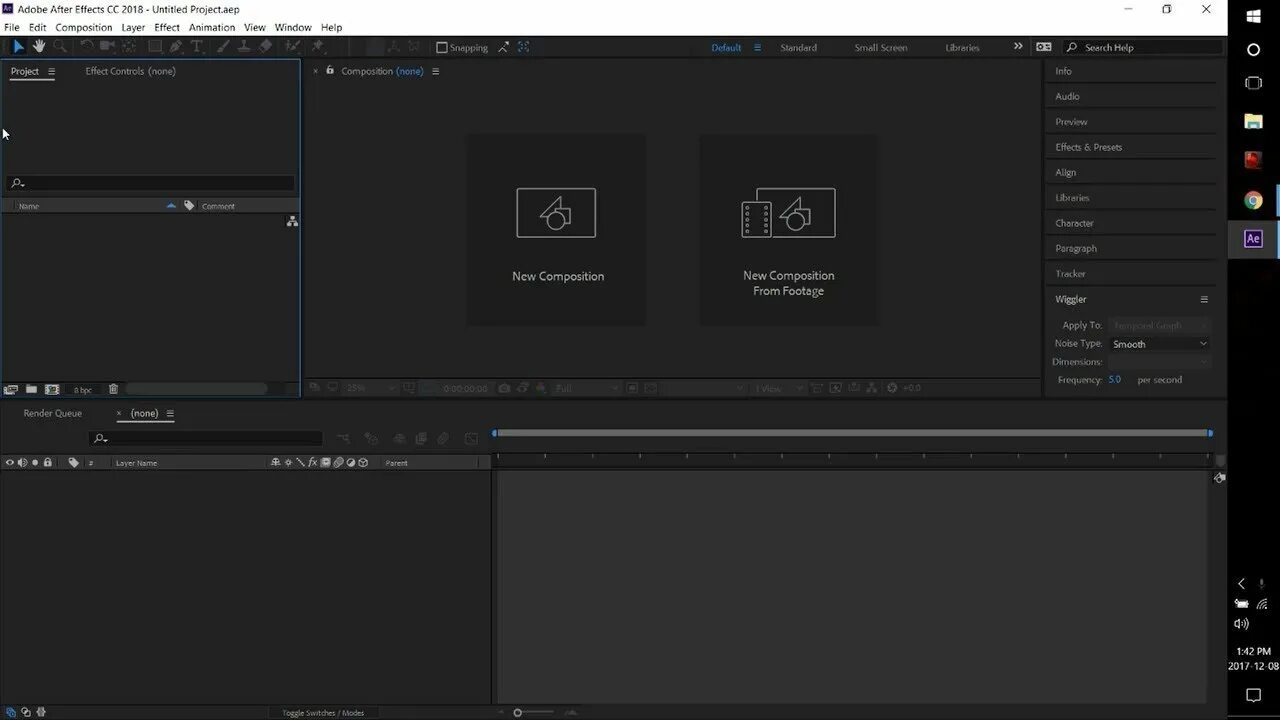This screenshot has width=1280, height=720.
Task: Click the solo column header in timeline
Action: click(x=35, y=463)
